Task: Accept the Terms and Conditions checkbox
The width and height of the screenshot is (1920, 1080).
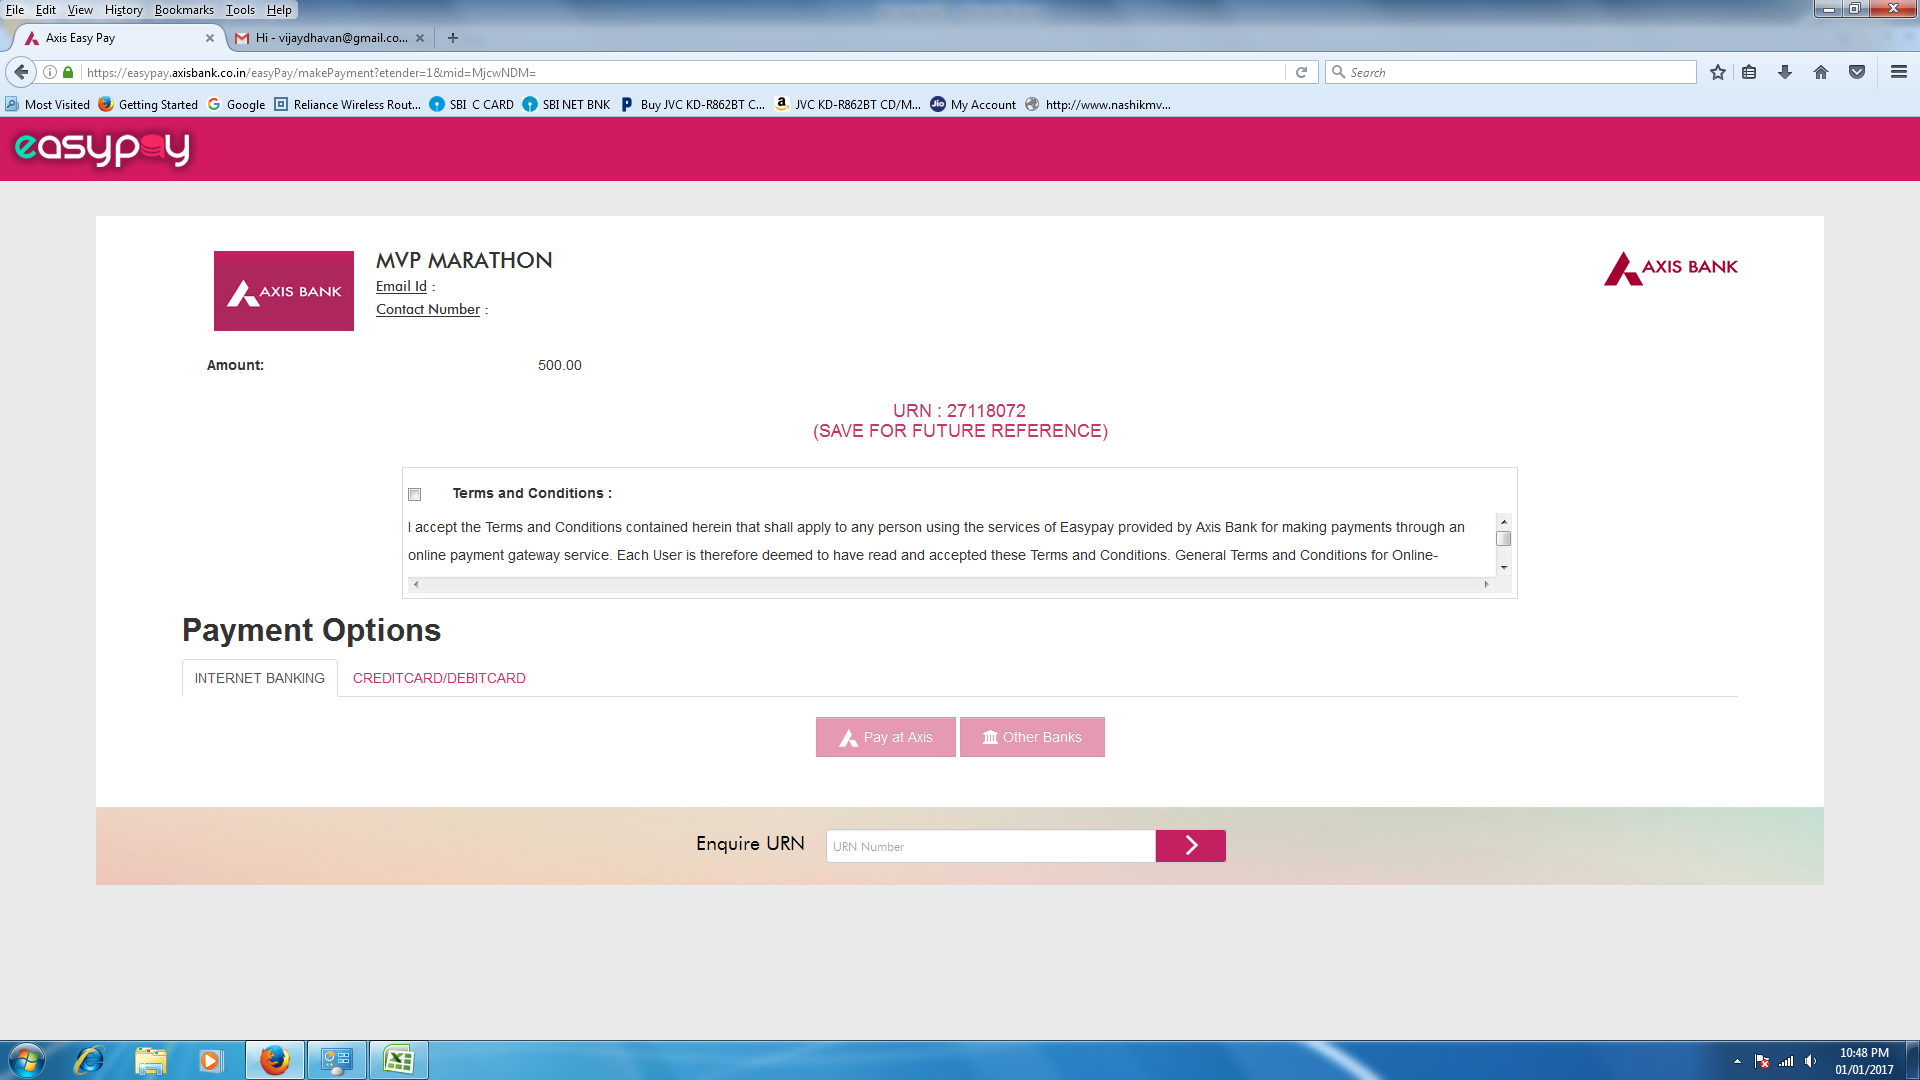Action: click(x=414, y=494)
